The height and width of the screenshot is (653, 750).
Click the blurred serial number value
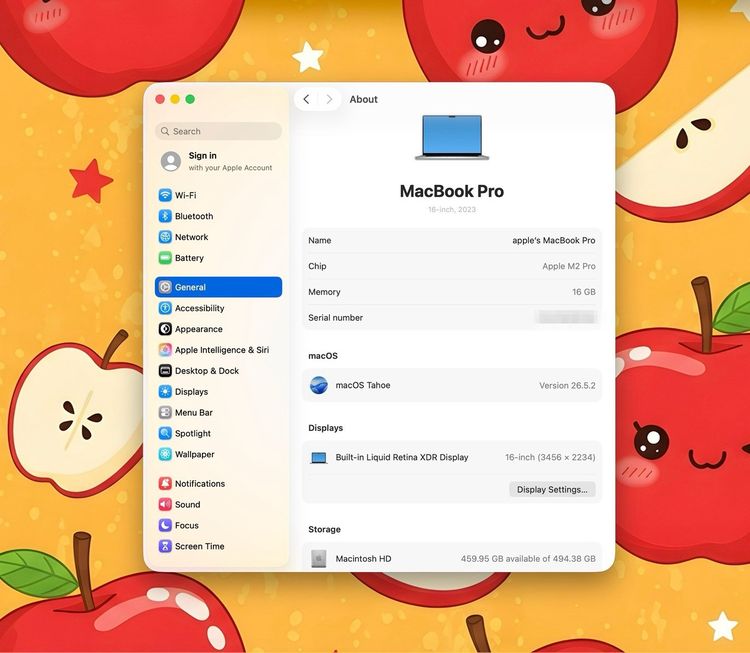pos(566,317)
